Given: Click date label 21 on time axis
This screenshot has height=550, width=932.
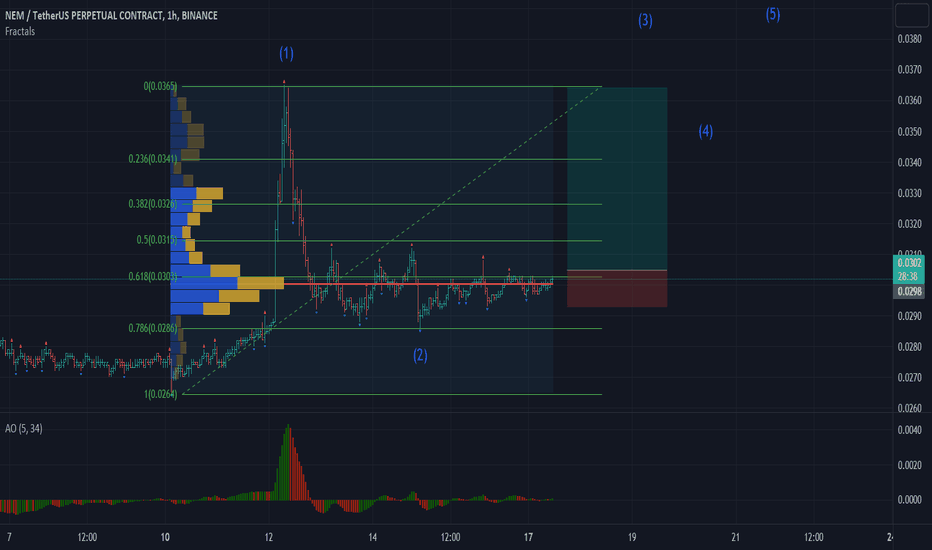Looking at the screenshot, I should pyautogui.click(x=735, y=538).
